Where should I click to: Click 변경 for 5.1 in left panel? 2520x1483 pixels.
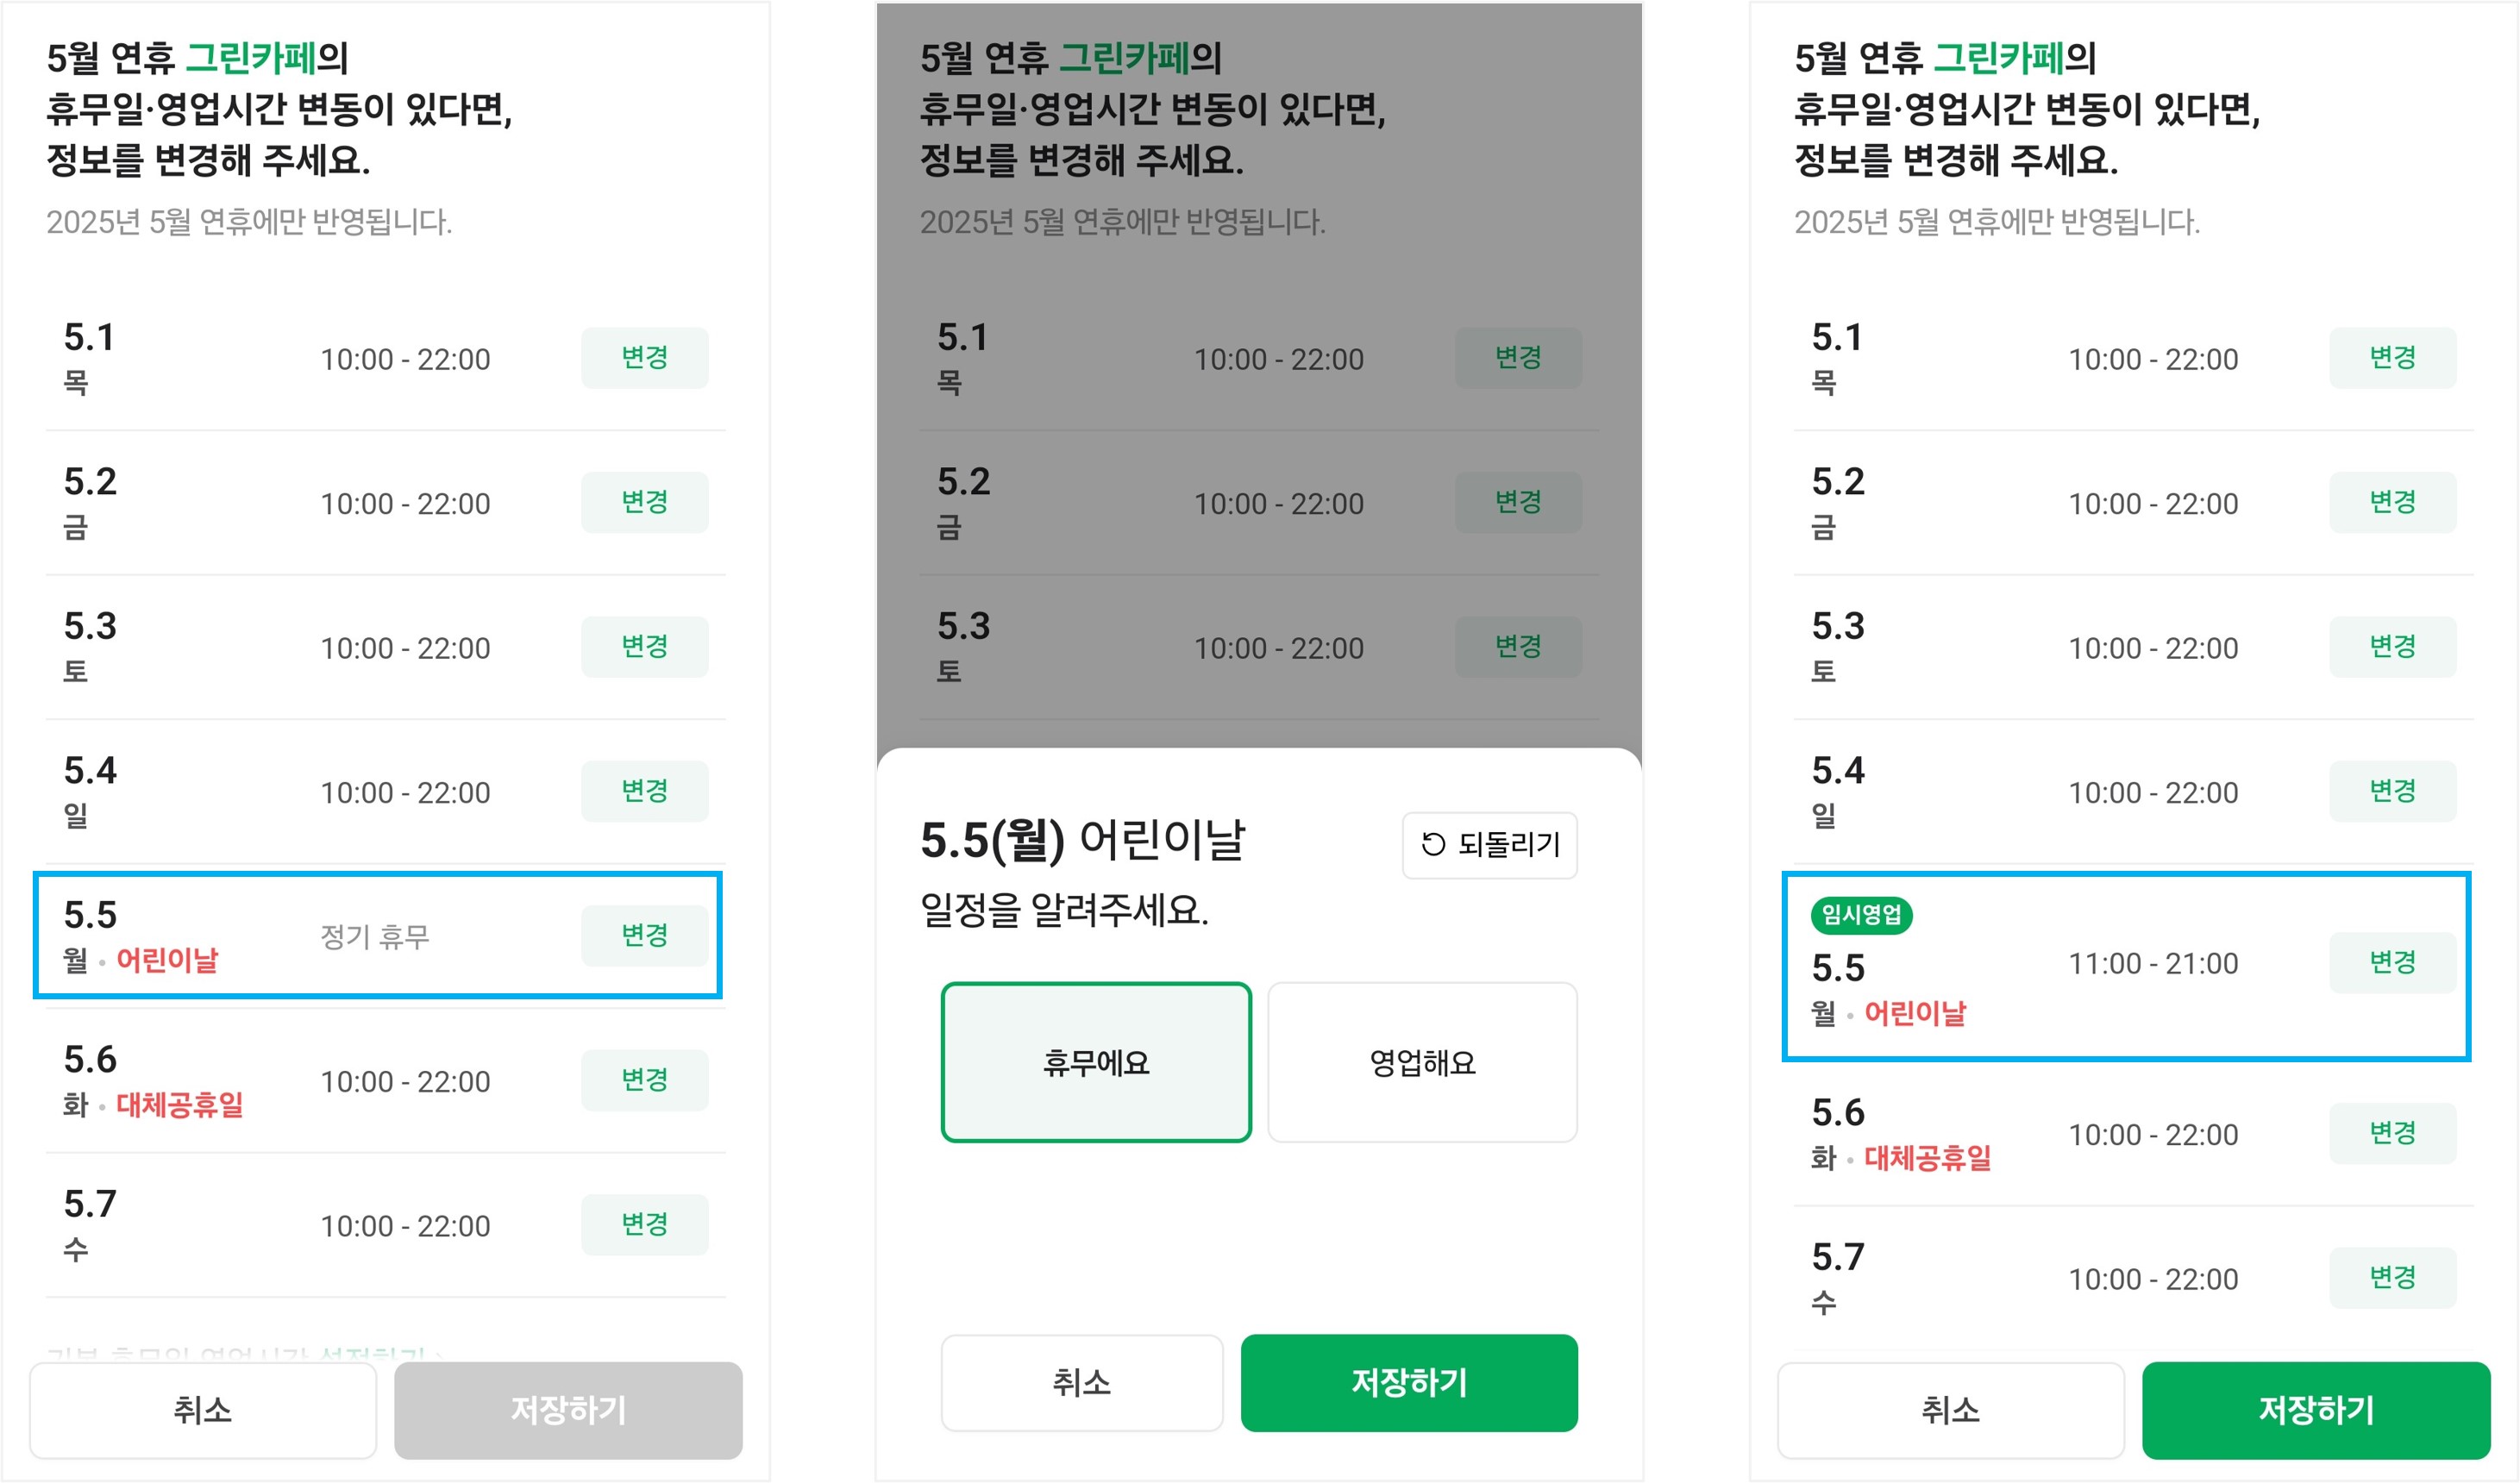coord(644,358)
